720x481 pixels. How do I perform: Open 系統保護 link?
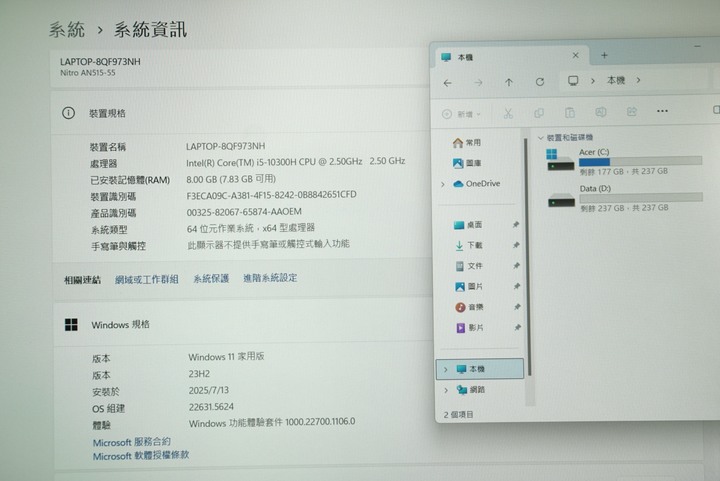click(211, 279)
